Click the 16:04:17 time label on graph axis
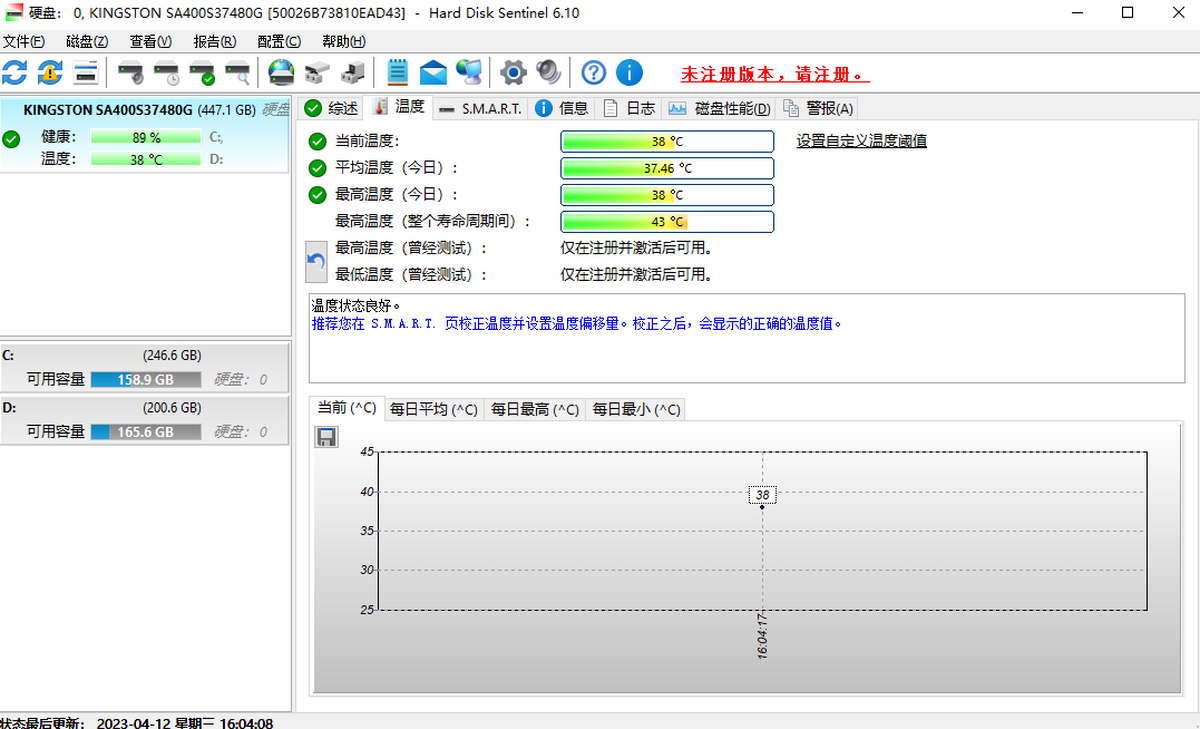The image size is (1200, 729). coord(762,635)
